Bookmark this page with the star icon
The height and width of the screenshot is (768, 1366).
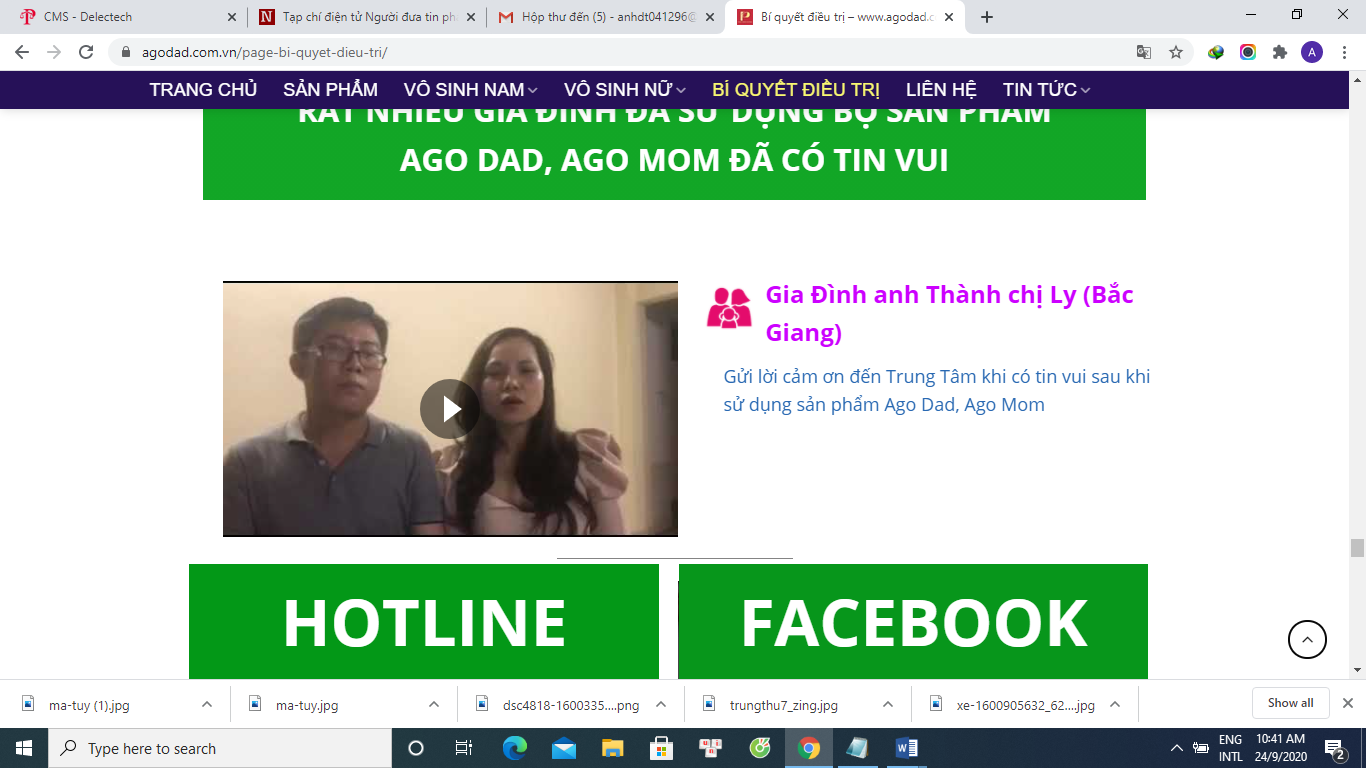coord(1176,52)
